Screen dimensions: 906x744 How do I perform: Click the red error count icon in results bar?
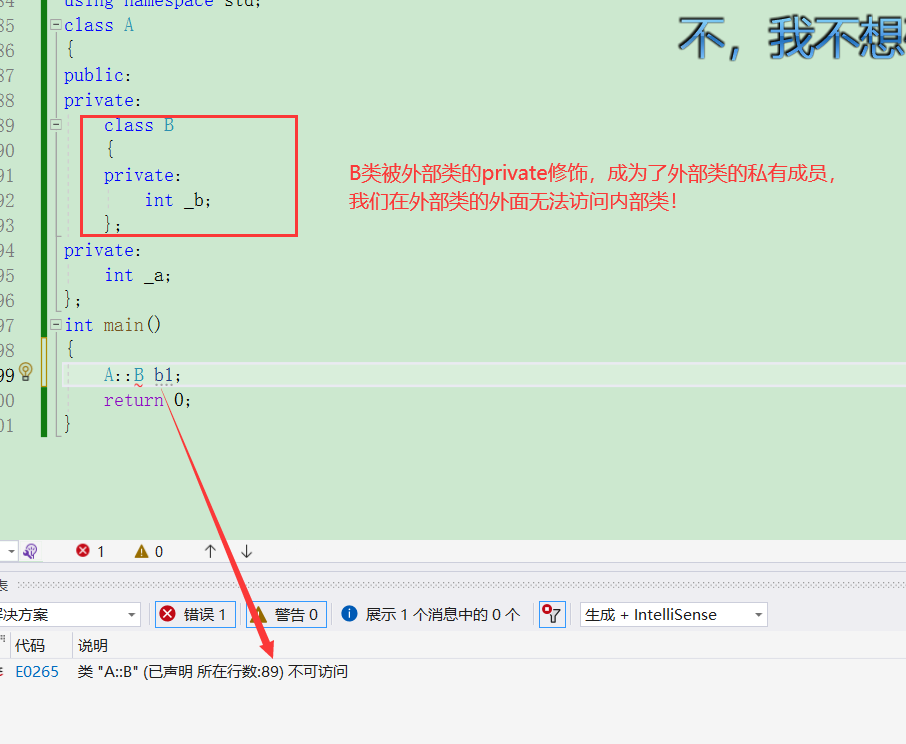click(x=81, y=550)
